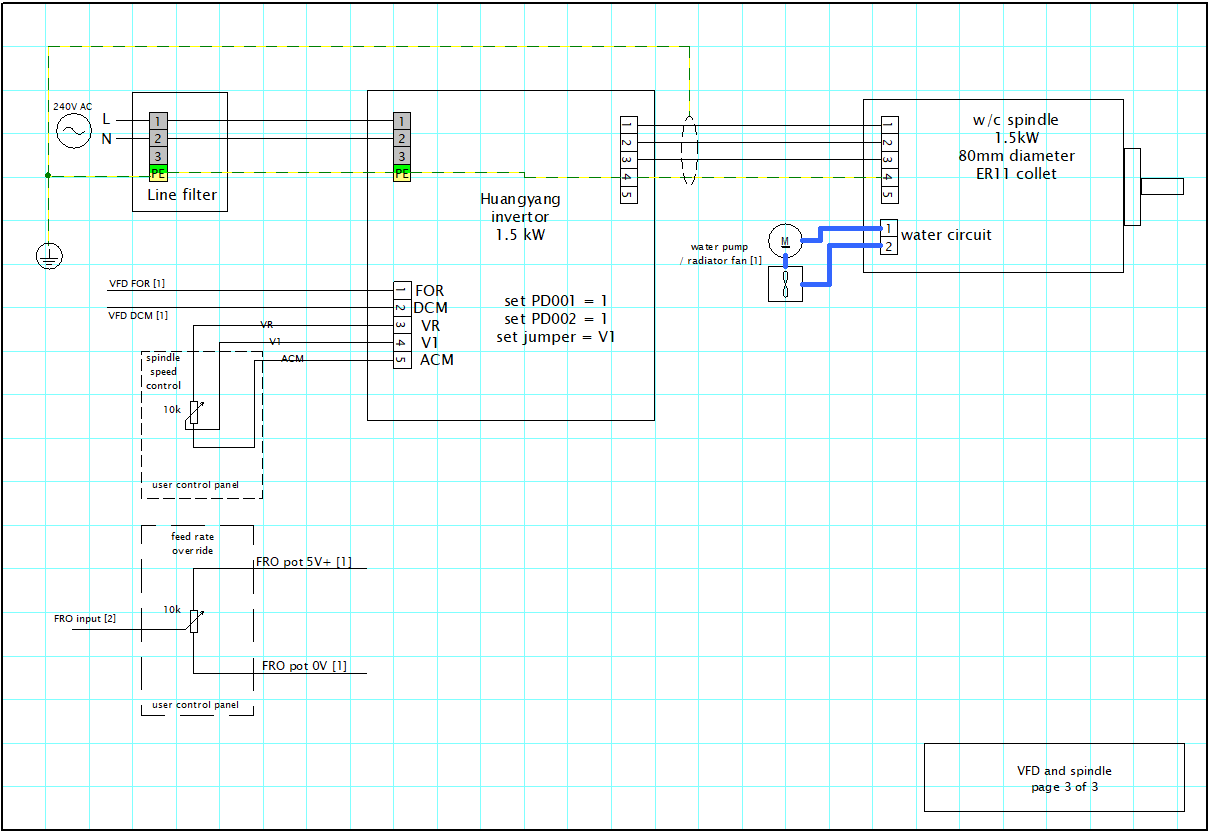Select the FRO pot 0V [1] reference

304,666
